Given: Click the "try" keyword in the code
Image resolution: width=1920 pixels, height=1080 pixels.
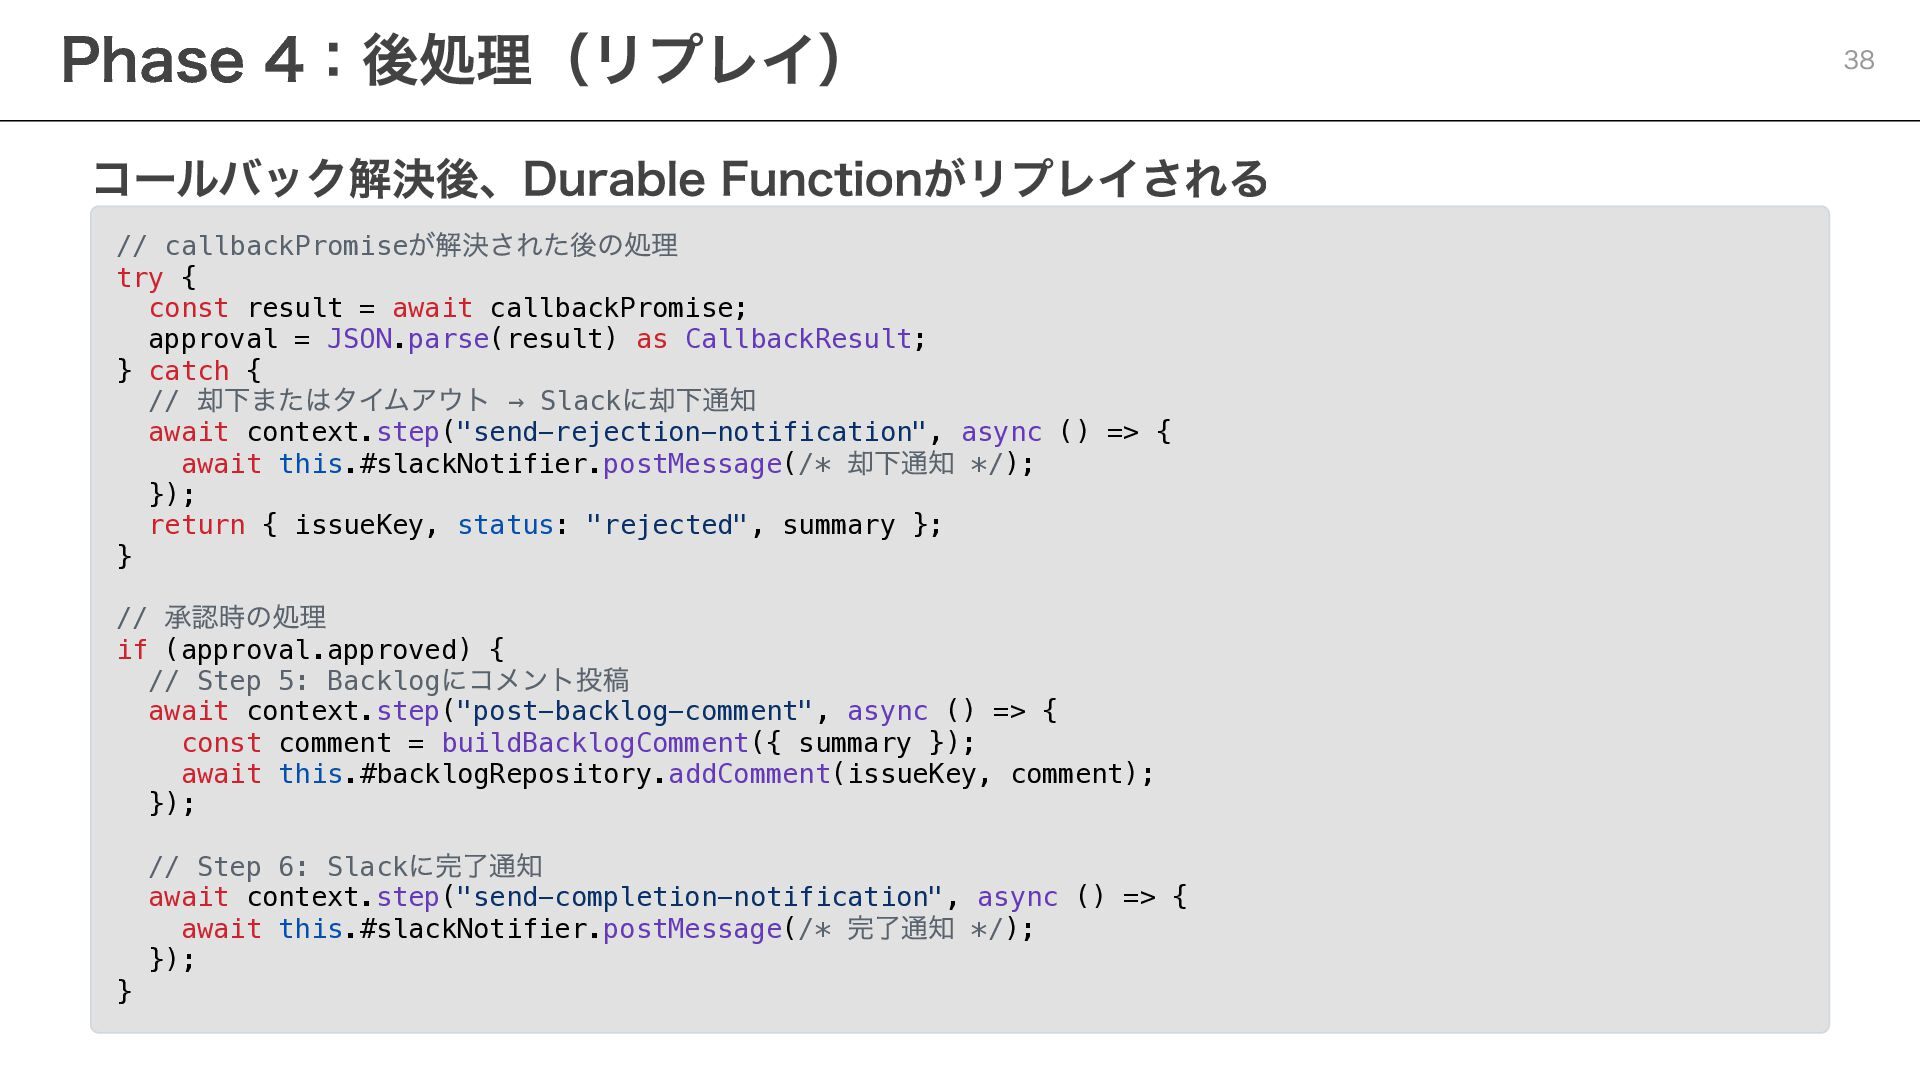Looking at the screenshot, I should tap(139, 277).
